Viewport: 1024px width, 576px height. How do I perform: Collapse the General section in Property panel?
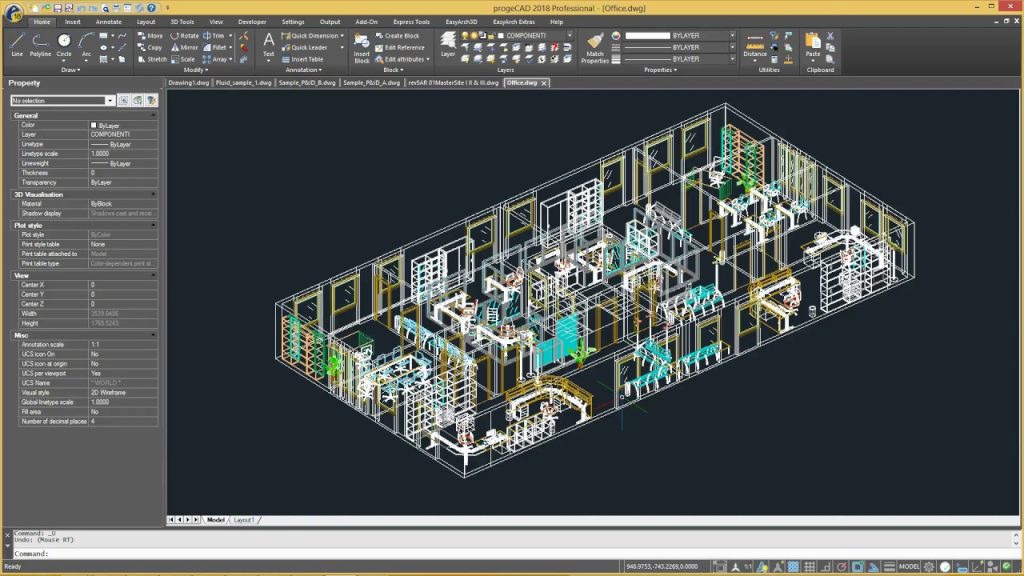(x=153, y=116)
